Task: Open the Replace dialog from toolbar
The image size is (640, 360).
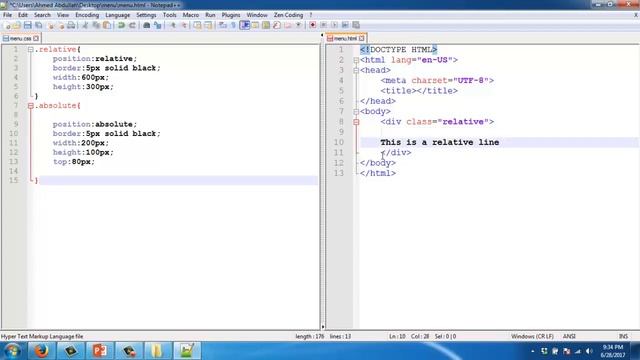Action: 158,25
